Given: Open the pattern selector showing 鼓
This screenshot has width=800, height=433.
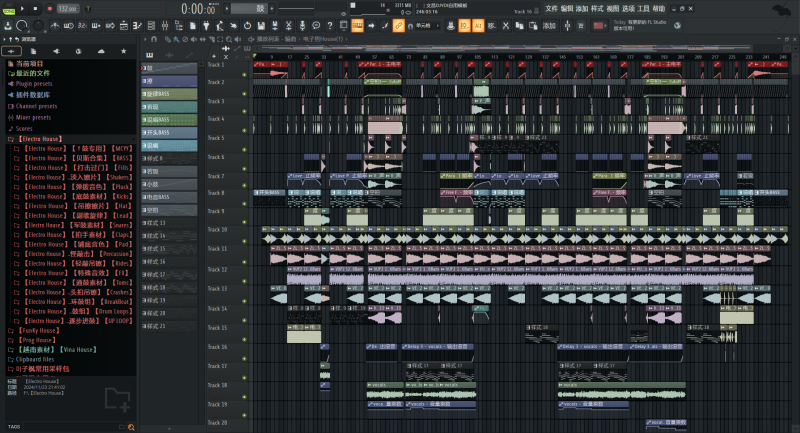Looking at the screenshot, I should point(249,9).
